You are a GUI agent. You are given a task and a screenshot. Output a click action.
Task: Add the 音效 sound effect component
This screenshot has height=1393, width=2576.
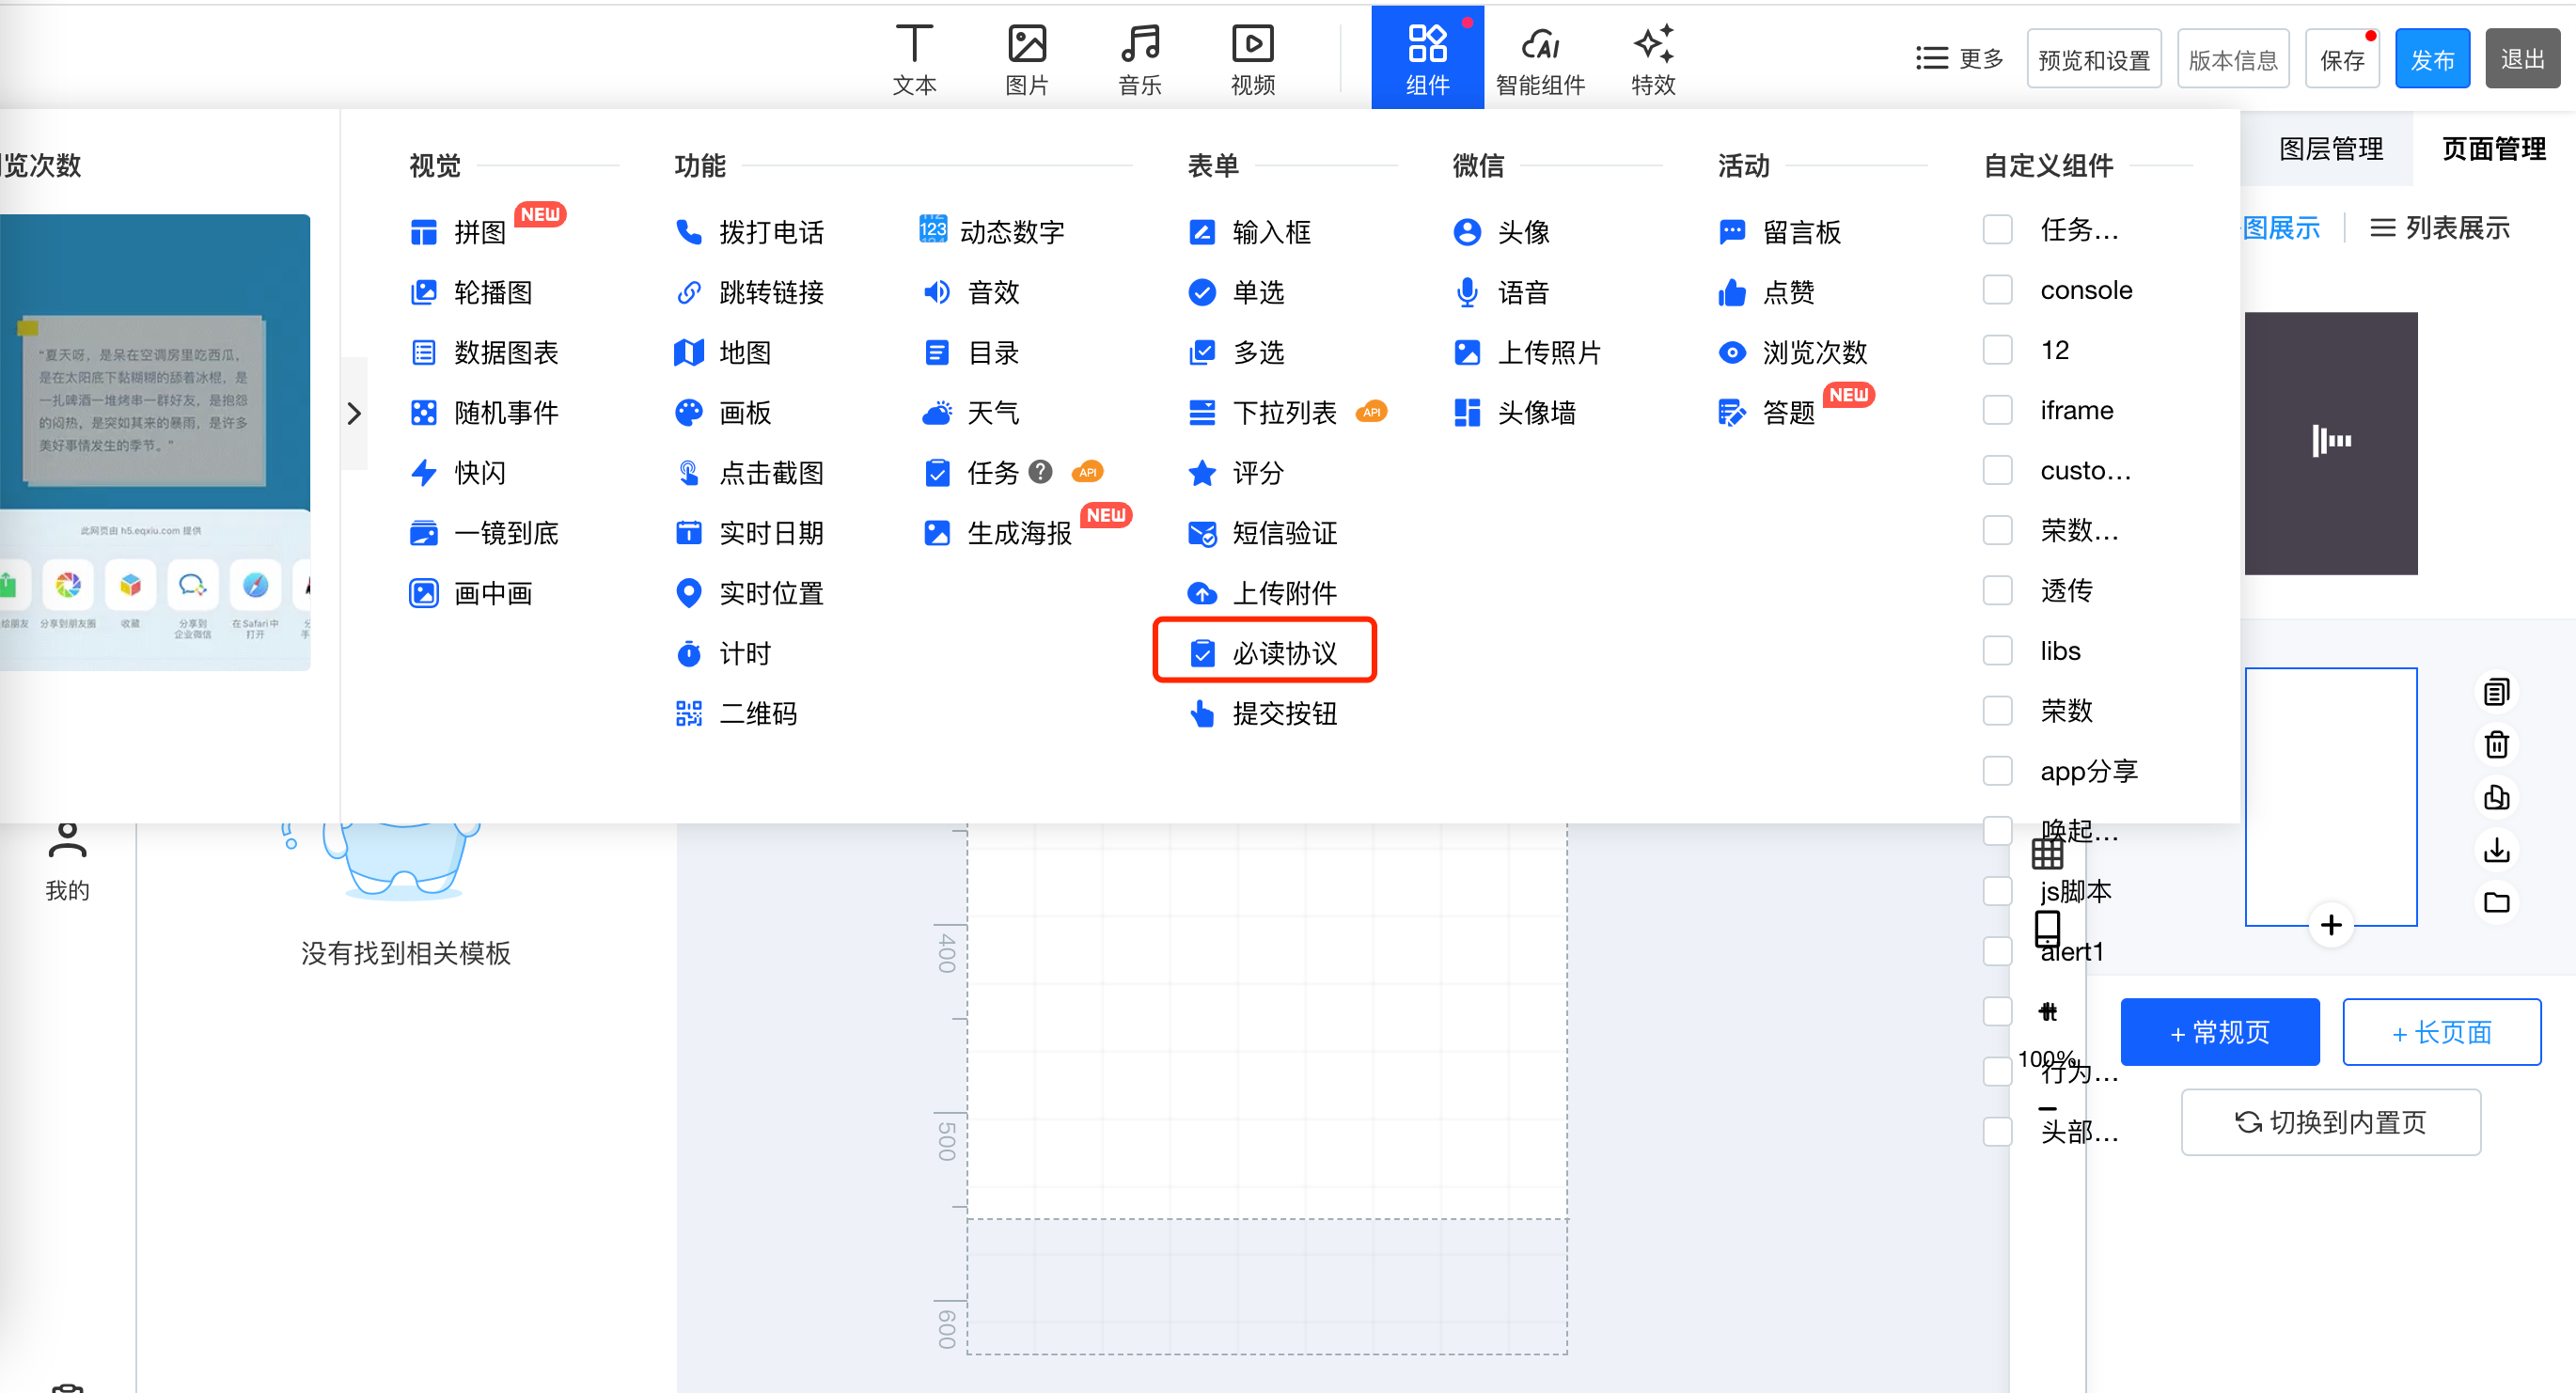971,292
